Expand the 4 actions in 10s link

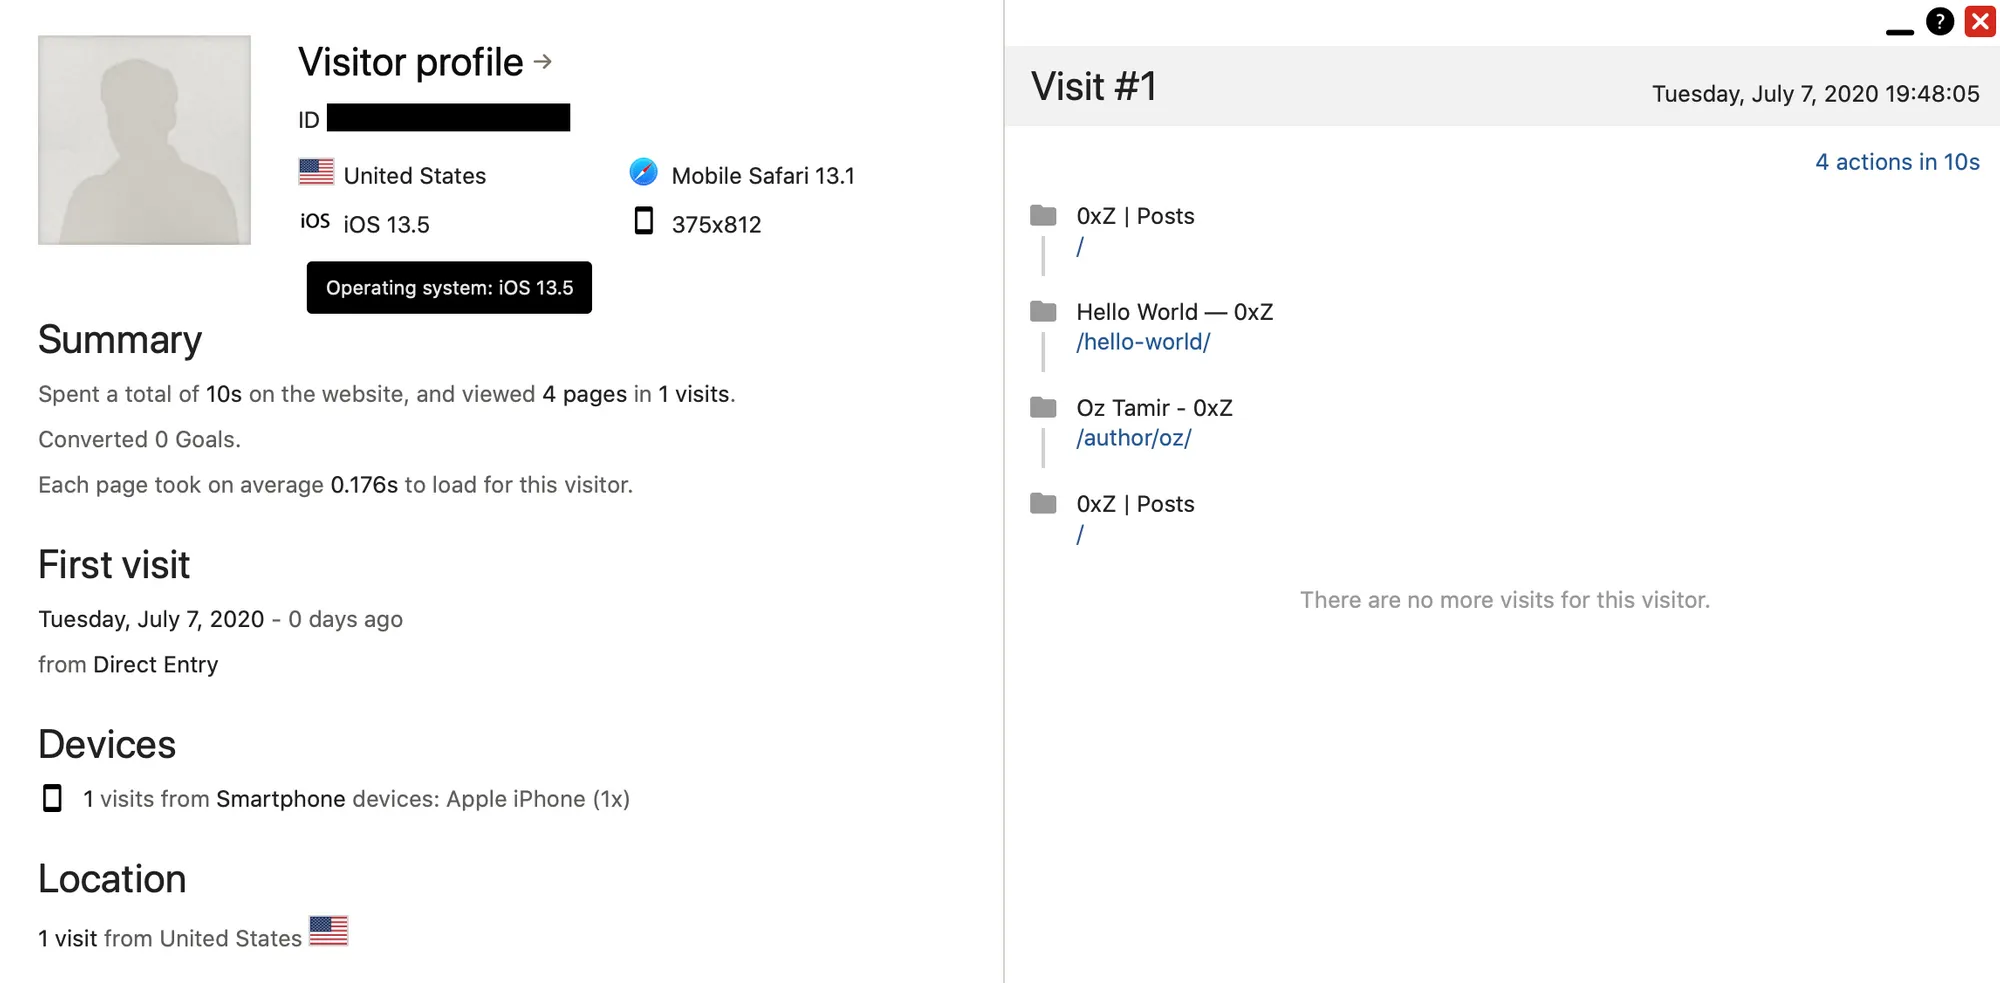point(1897,162)
